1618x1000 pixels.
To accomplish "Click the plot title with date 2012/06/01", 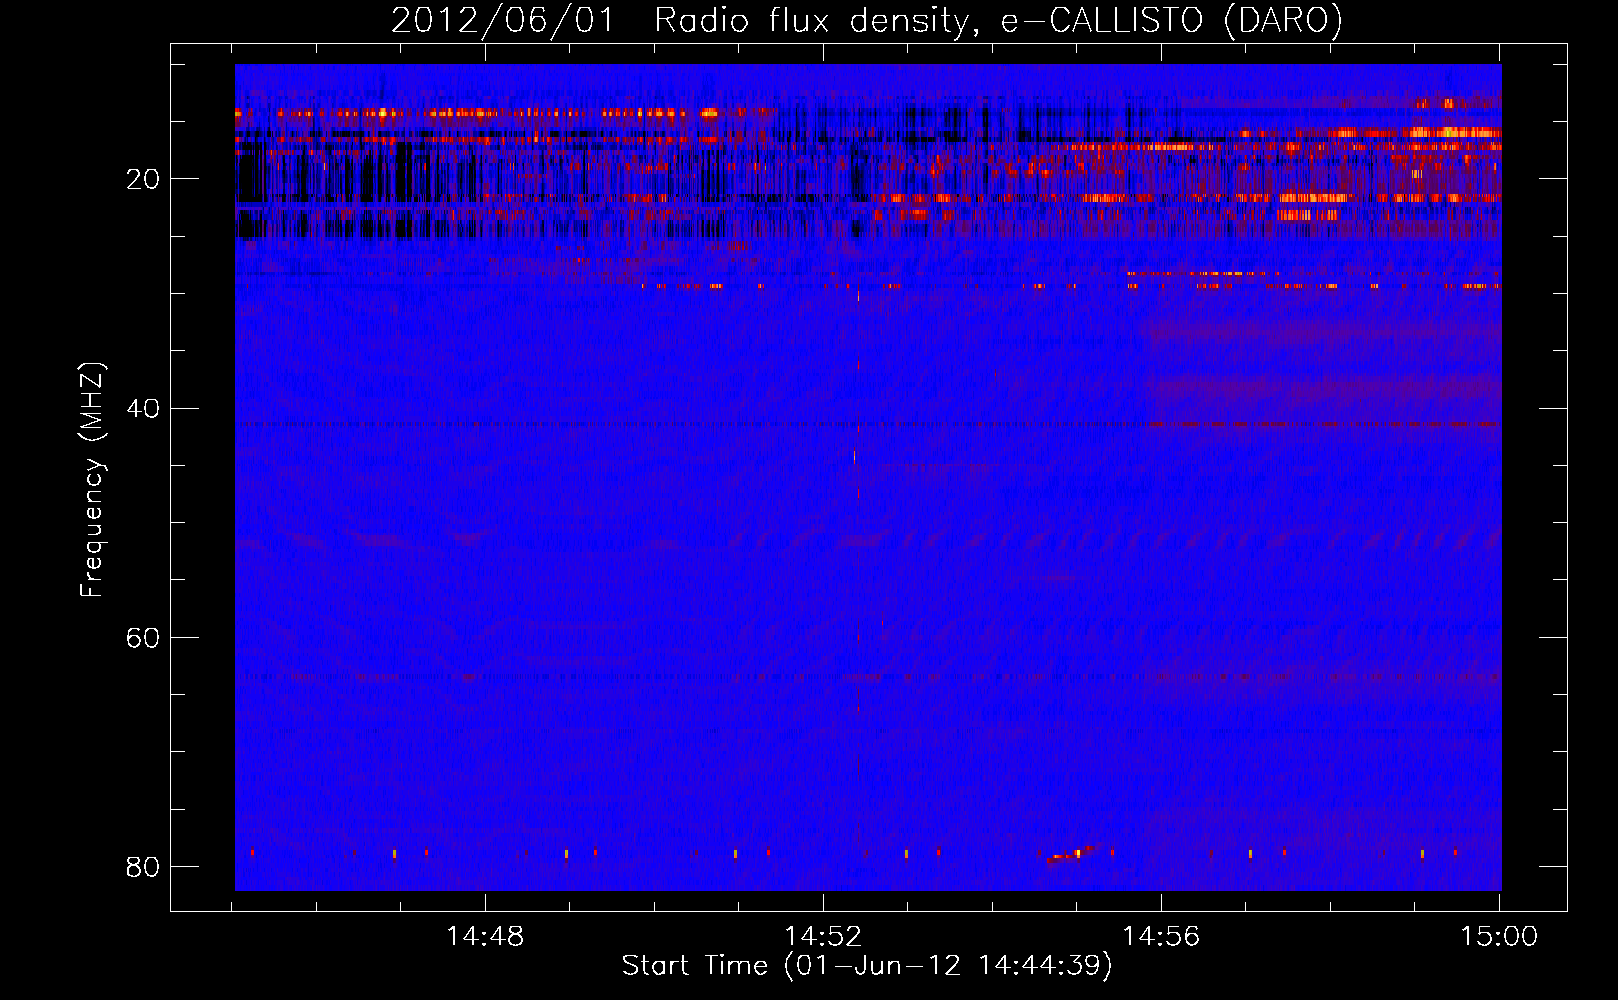I will tap(866, 21).
